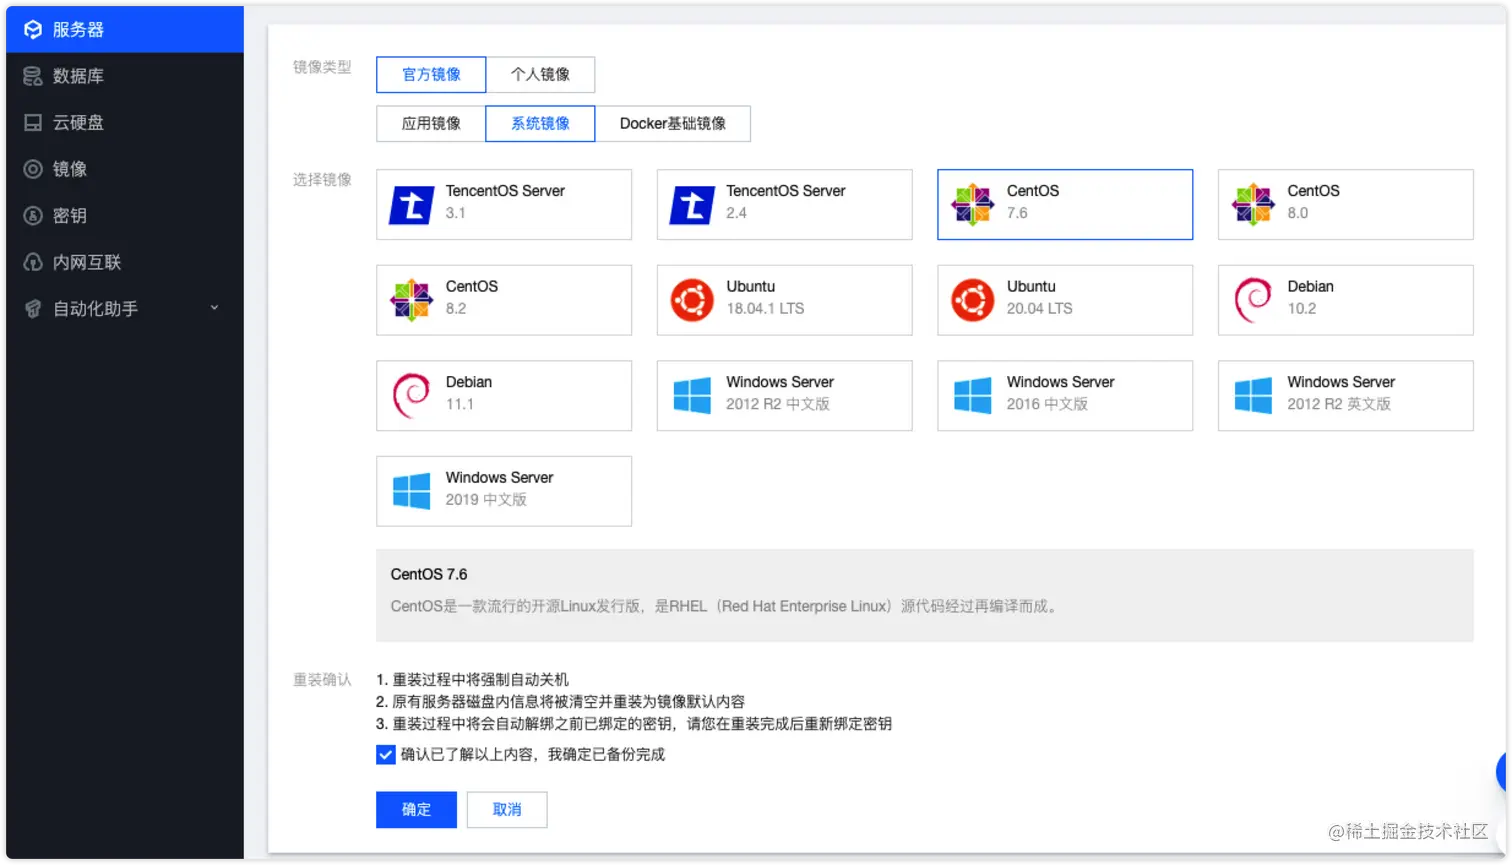
Task: Click TencentOS Server 3.1 logo
Action: click(411, 205)
